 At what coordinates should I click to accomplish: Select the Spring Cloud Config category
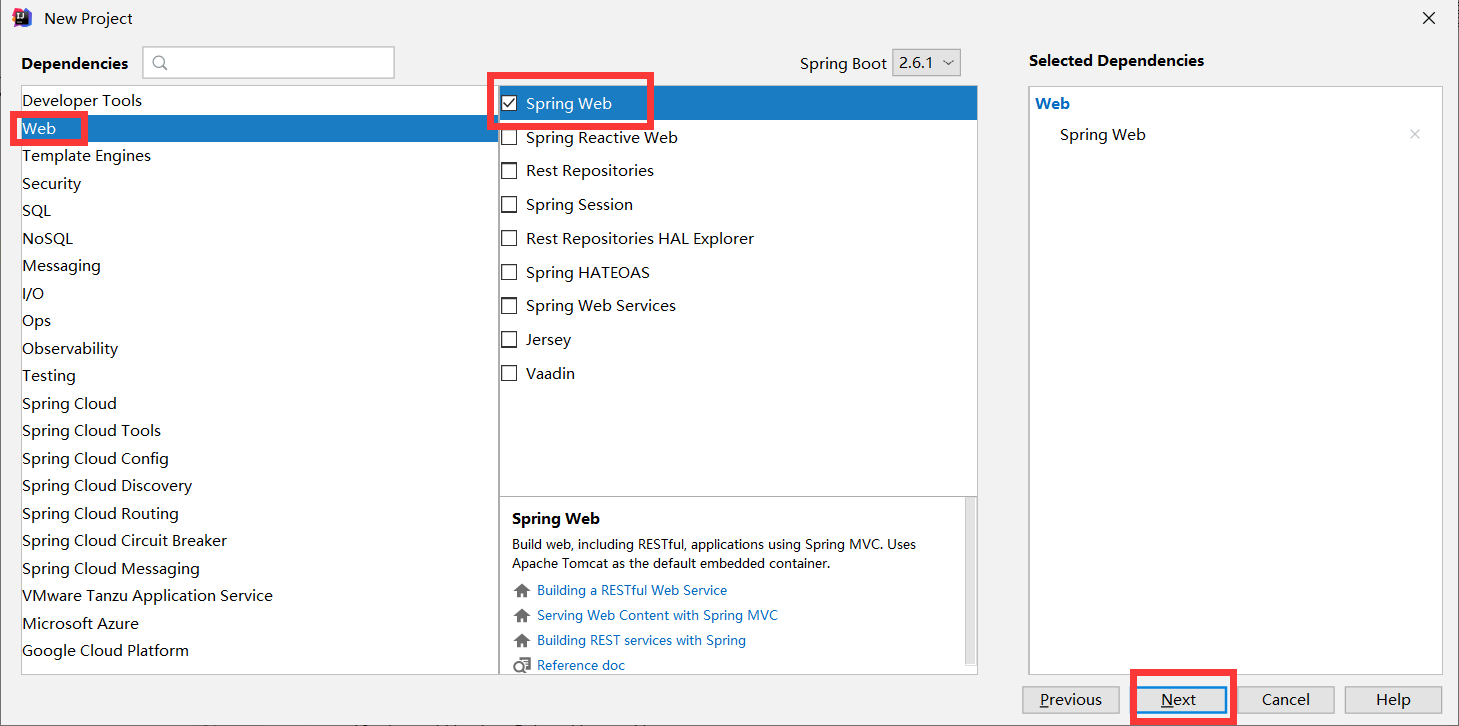coord(260,458)
